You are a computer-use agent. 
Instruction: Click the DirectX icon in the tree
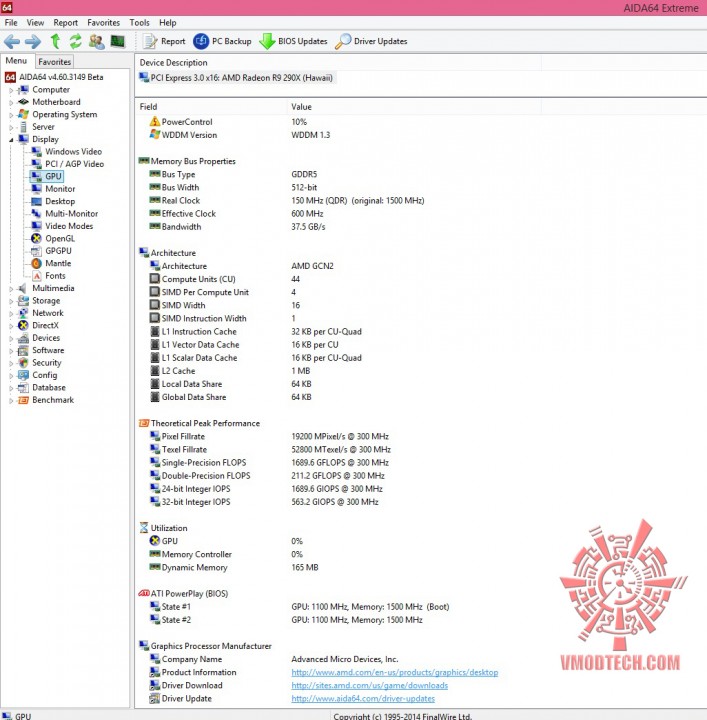[x=23, y=325]
